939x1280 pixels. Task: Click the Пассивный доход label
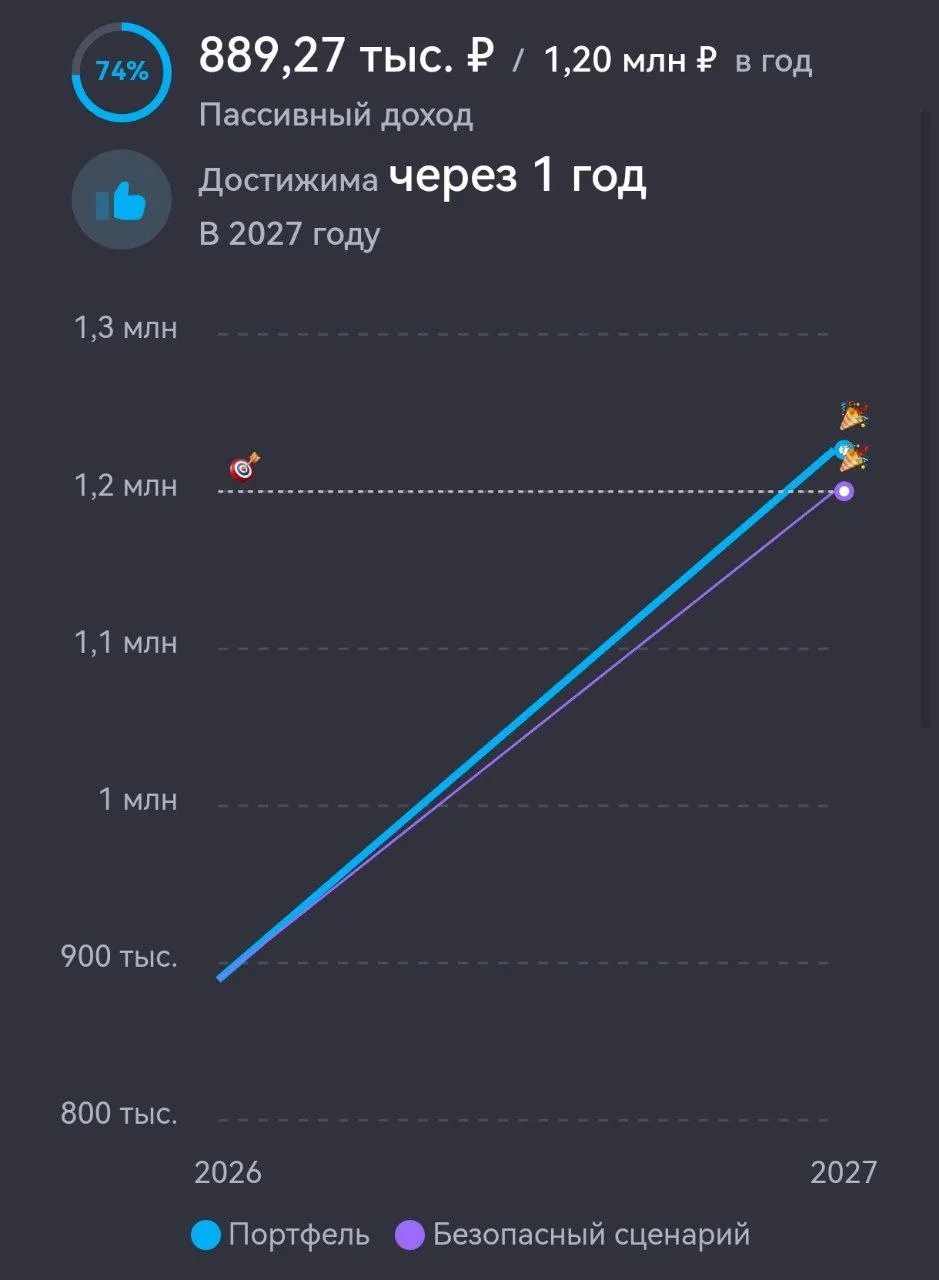click(336, 116)
